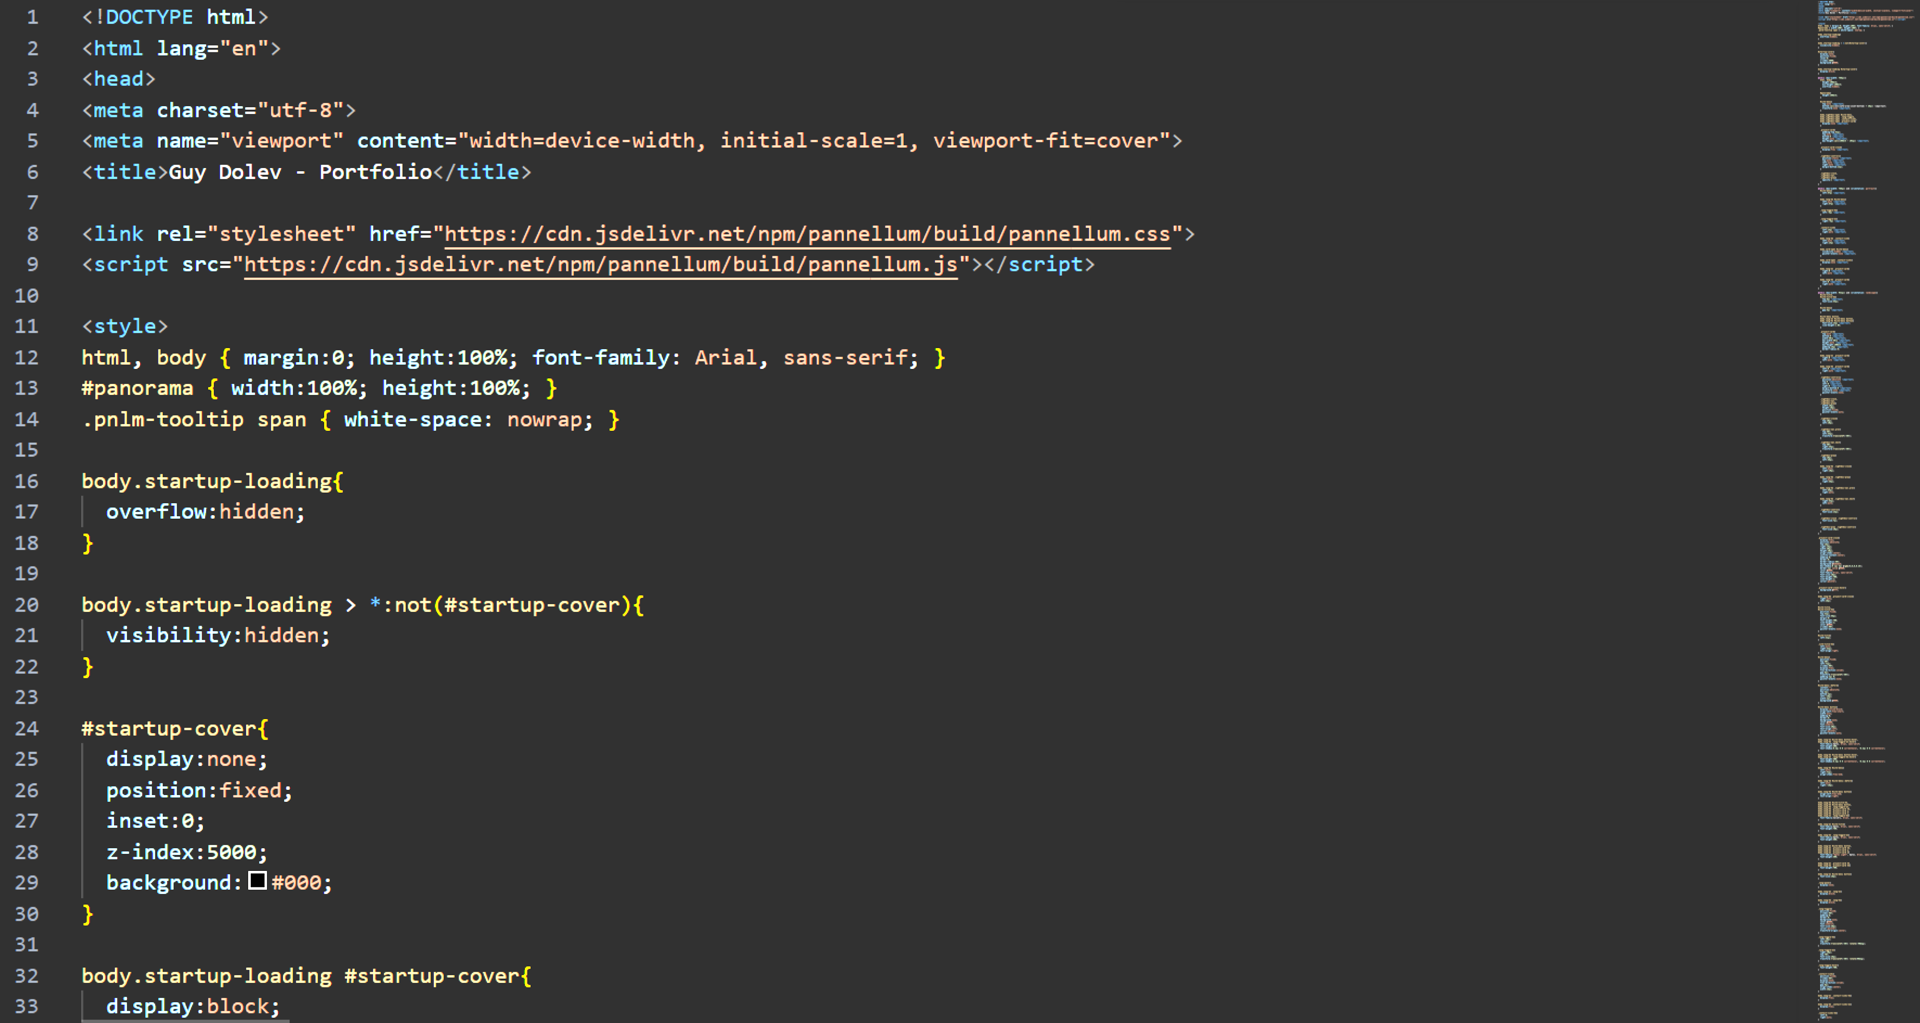Click the .pnlm-tooltip span selector
1920x1023 pixels.
pyautogui.click(x=194, y=420)
